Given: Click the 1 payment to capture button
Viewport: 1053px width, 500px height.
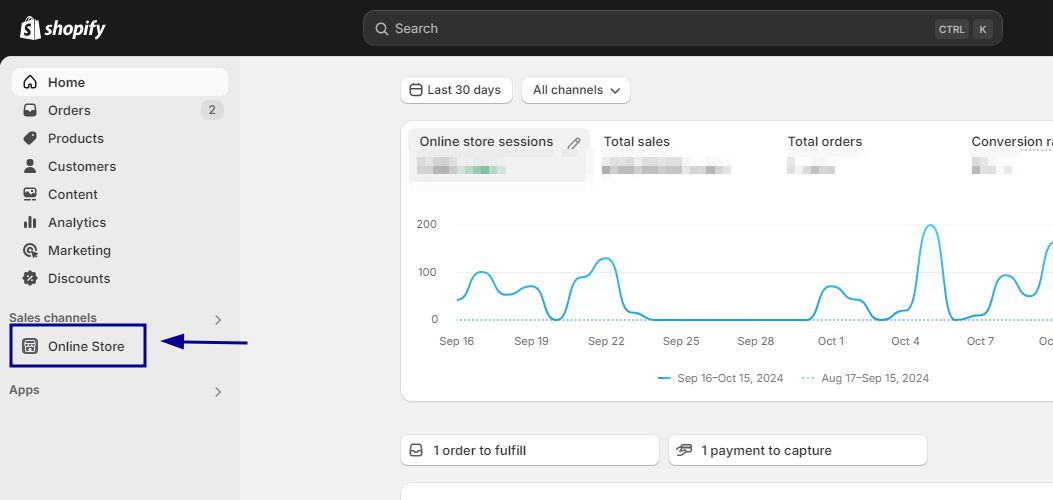Looking at the screenshot, I should point(798,450).
